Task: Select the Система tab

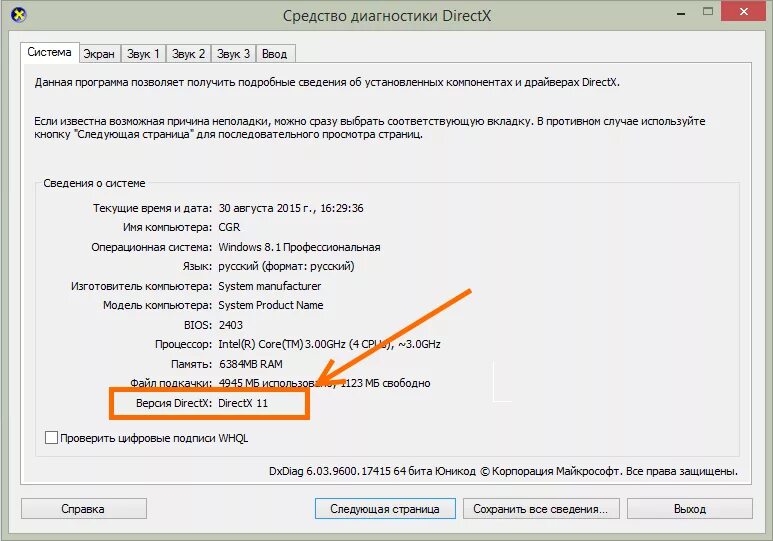Action: [49, 52]
